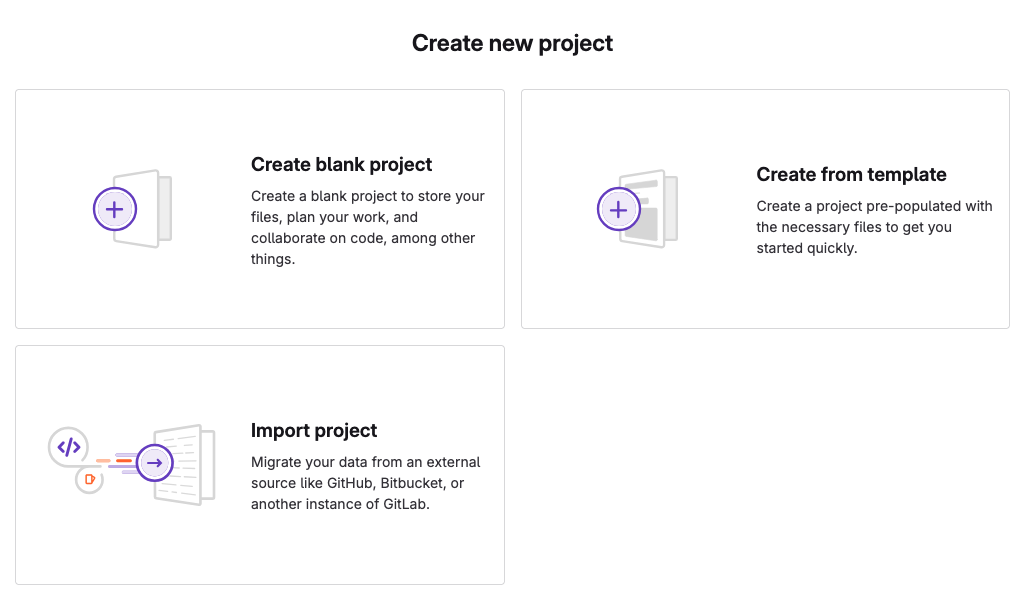Click the plus icon on template card
The image size is (1025, 599).
tap(619, 209)
